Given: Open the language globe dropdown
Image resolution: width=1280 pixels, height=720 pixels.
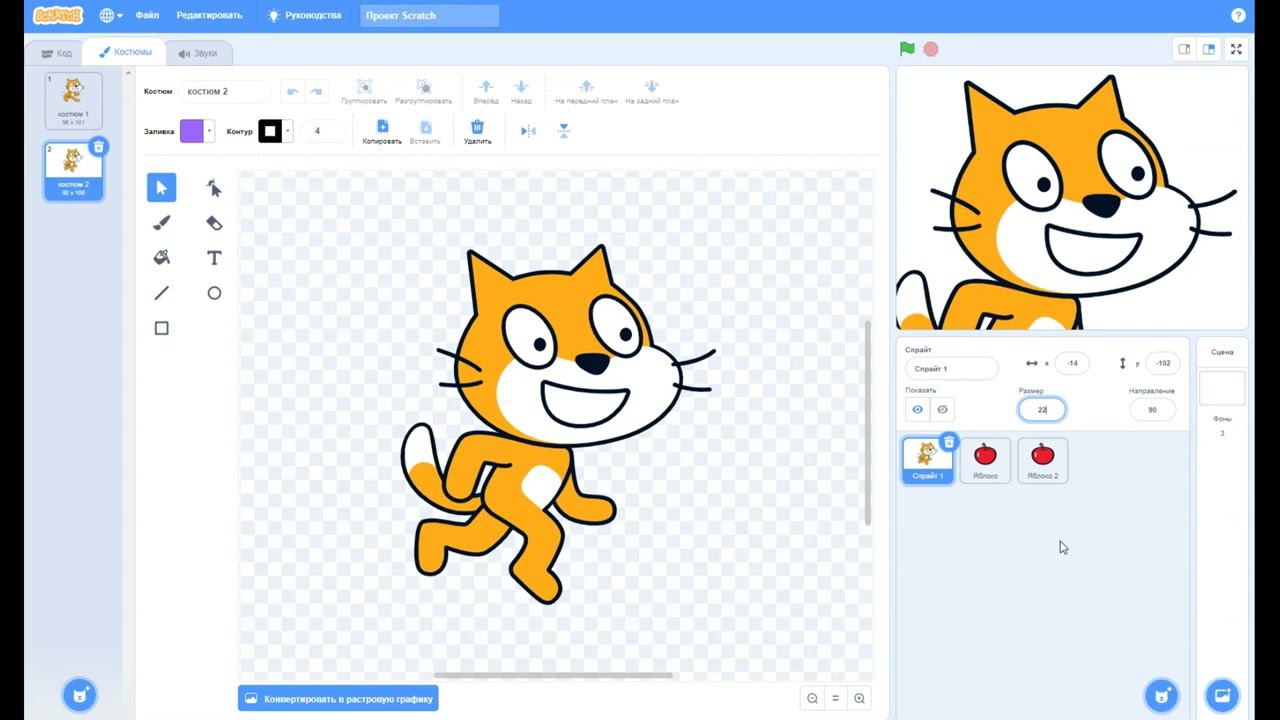Looking at the screenshot, I should coord(111,16).
